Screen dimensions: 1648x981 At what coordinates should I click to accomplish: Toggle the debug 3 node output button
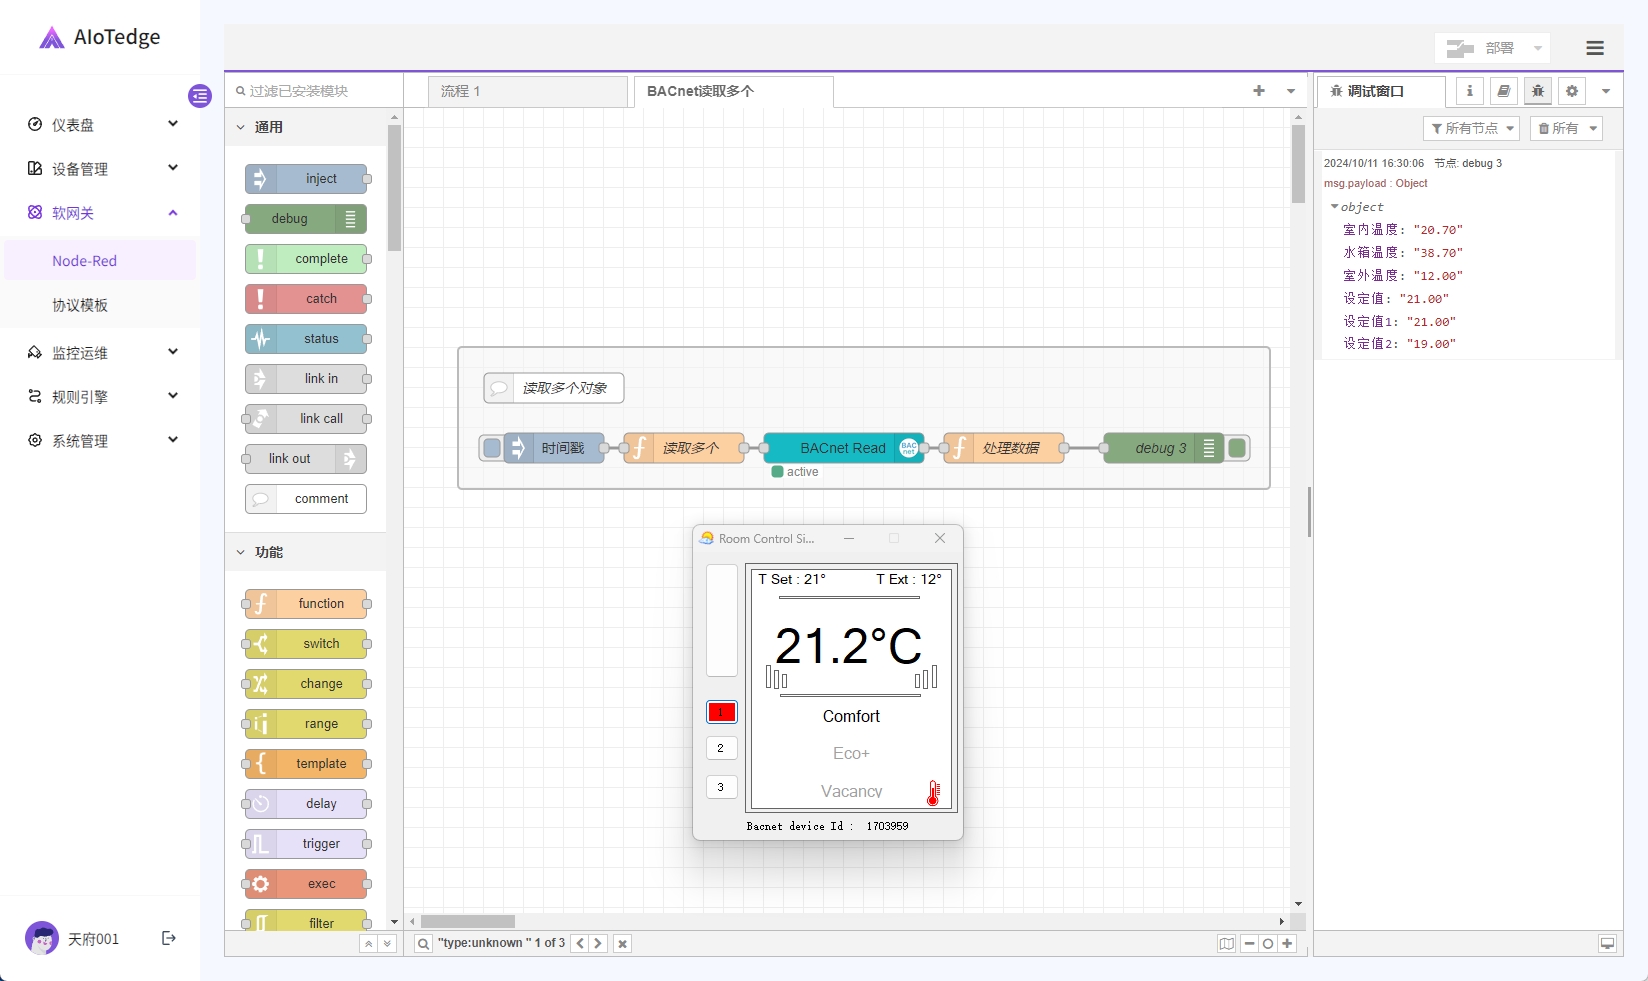[x=1237, y=448]
